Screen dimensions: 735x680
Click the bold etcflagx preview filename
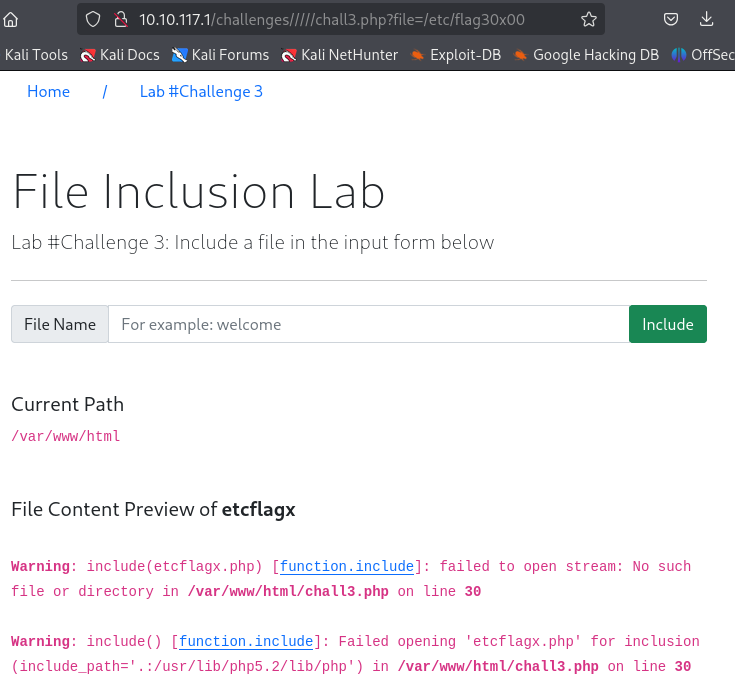(258, 509)
